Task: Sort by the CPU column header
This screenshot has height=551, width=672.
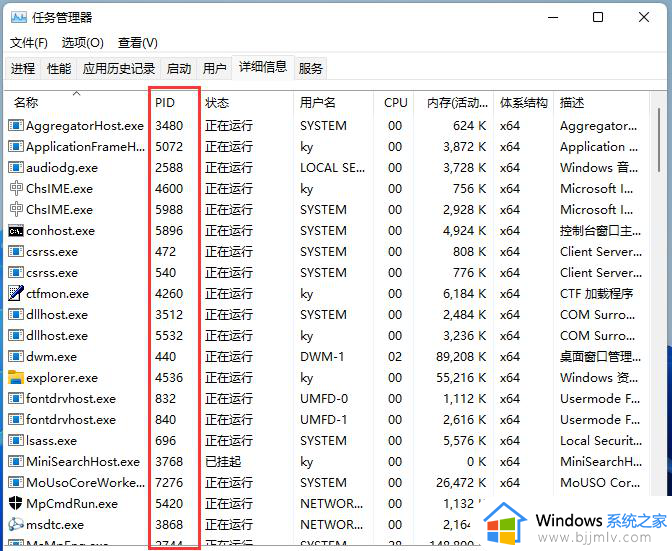Action: (x=394, y=102)
